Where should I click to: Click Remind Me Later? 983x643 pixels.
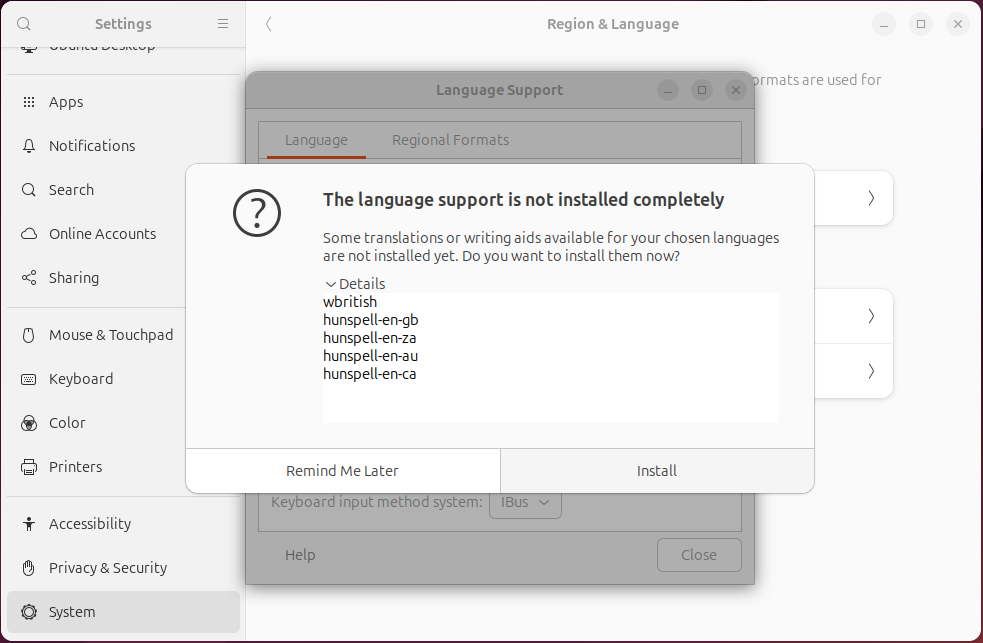tap(342, 471)
